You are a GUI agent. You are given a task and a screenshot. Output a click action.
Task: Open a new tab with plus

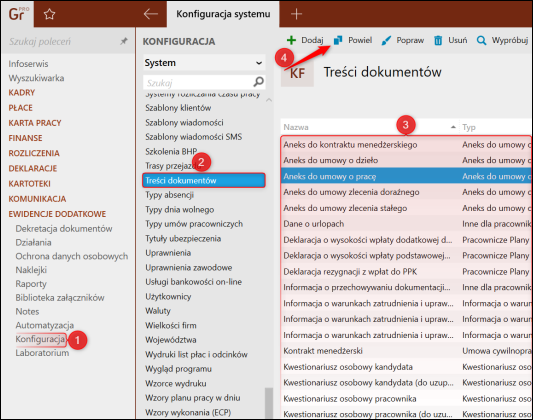point(296,14)
